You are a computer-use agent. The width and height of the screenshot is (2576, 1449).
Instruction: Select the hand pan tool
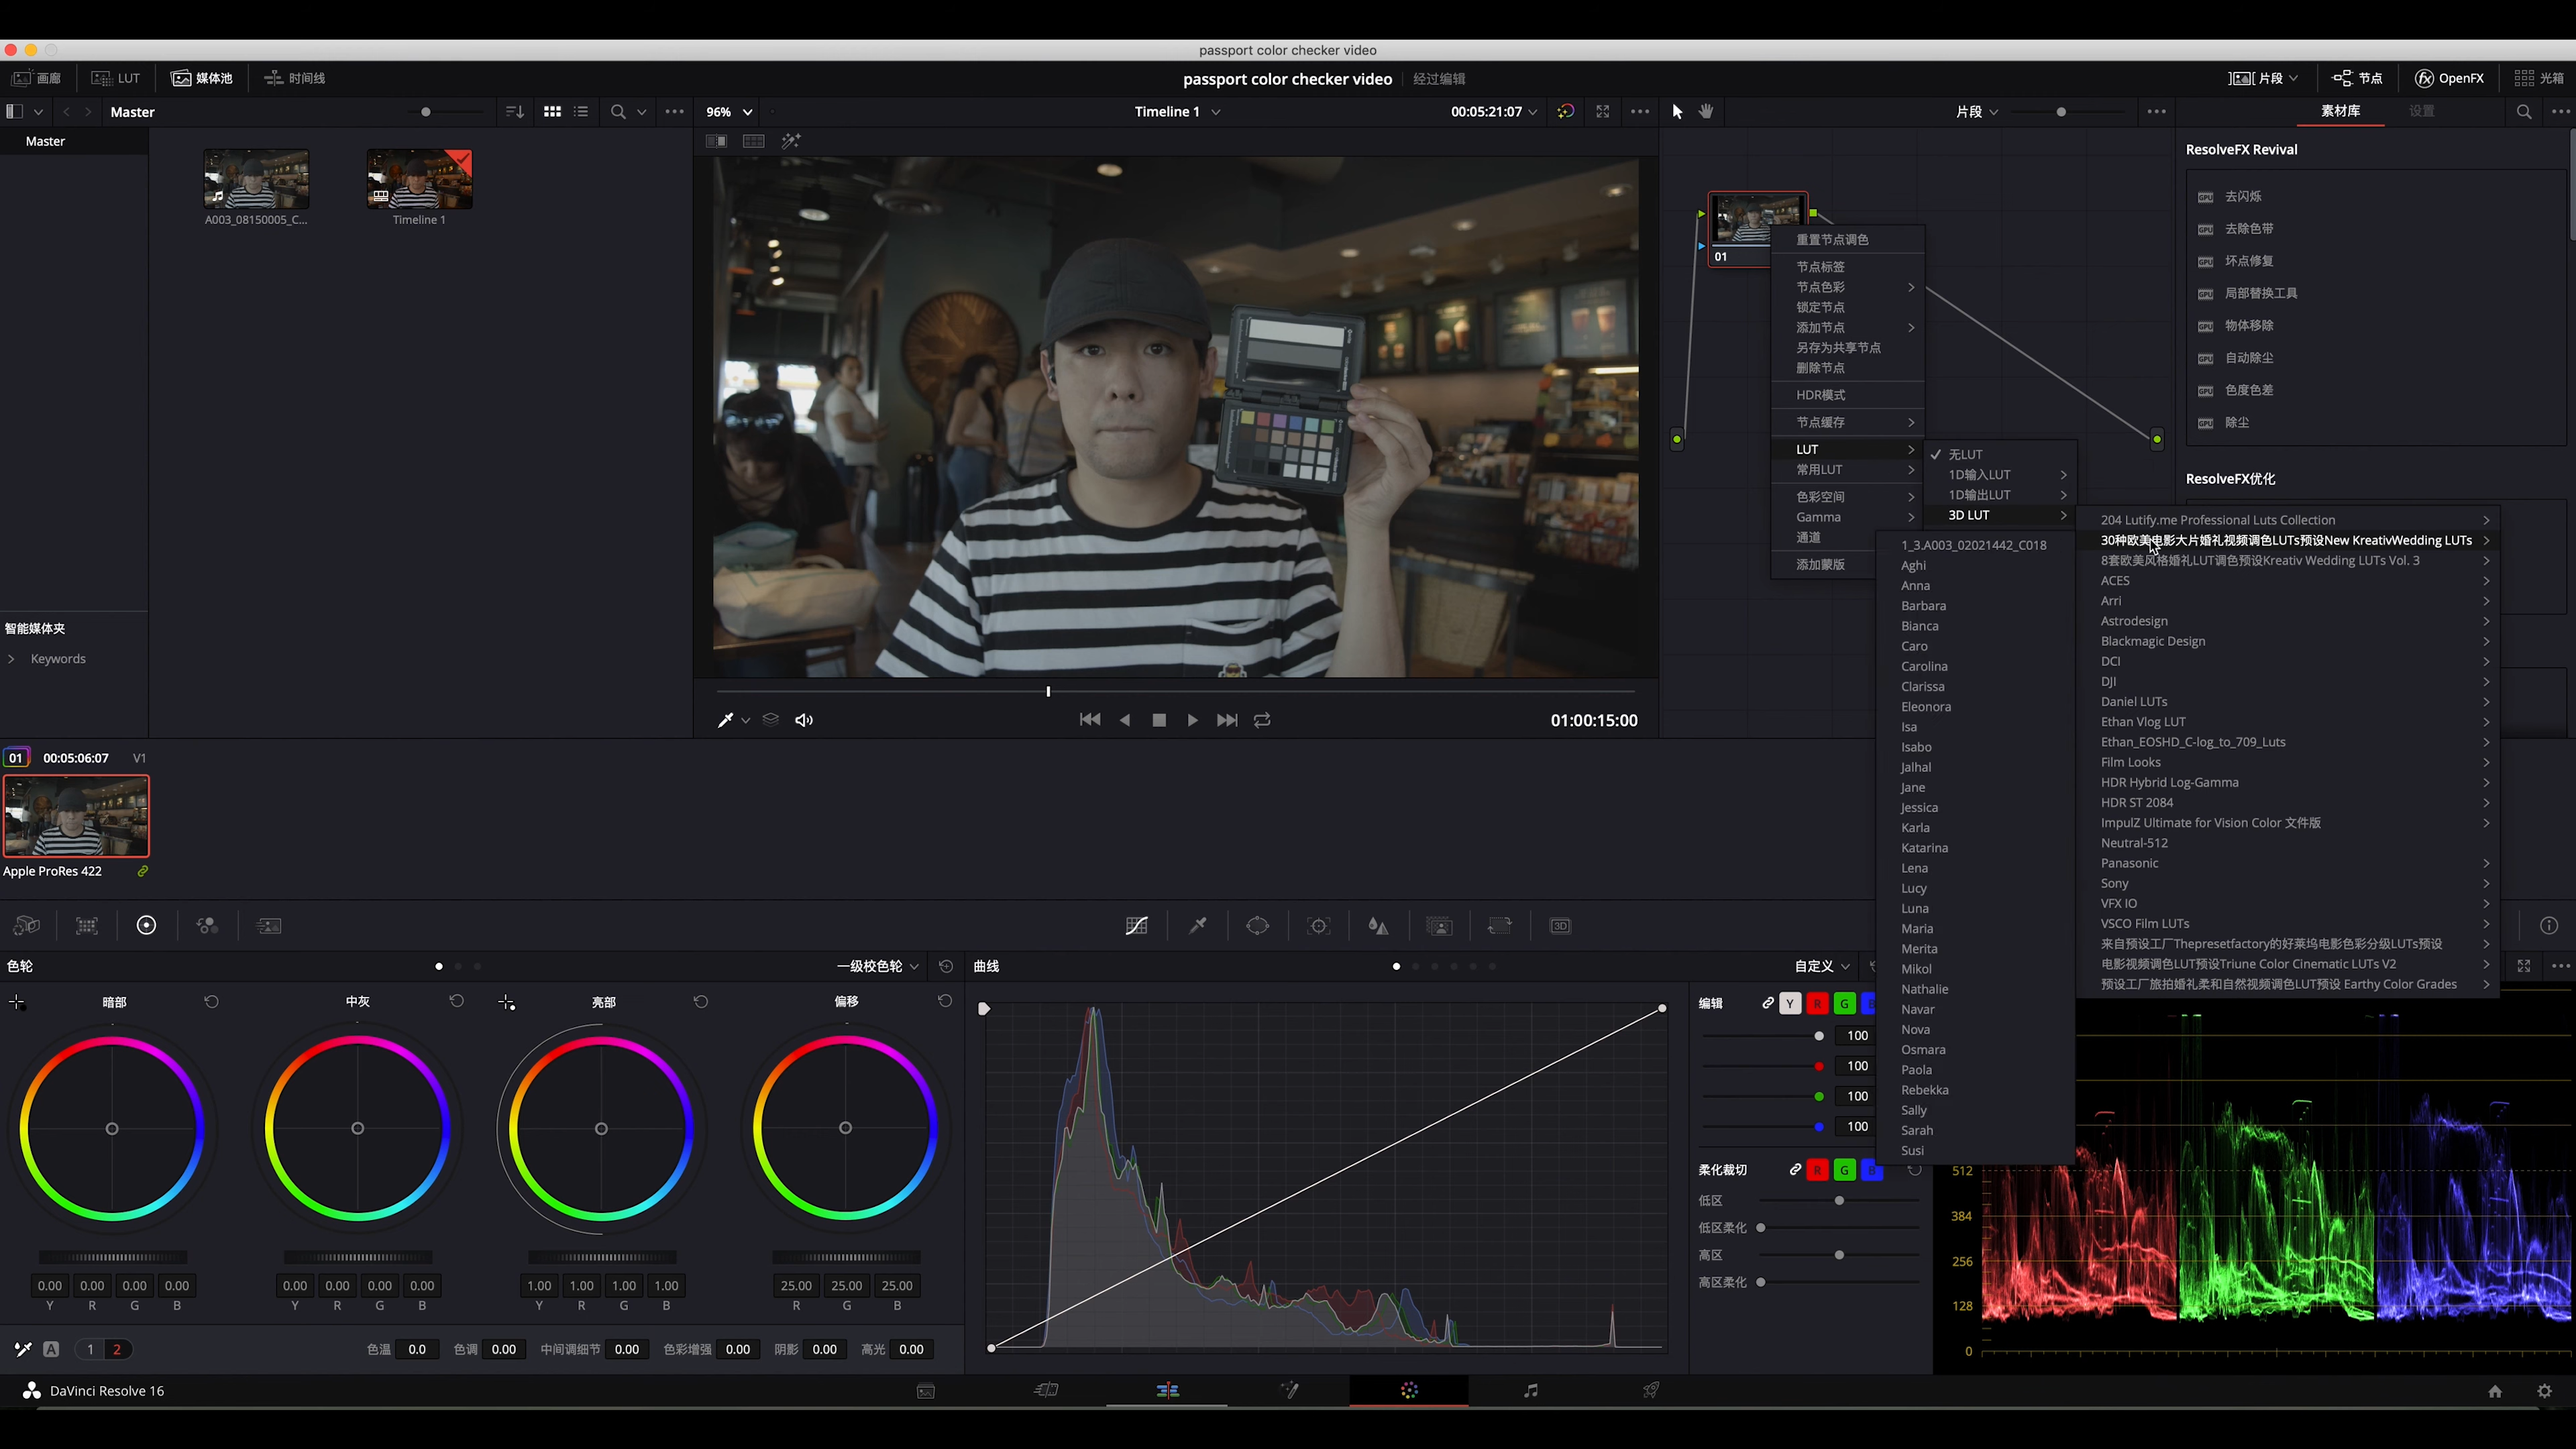point(1706,112)
